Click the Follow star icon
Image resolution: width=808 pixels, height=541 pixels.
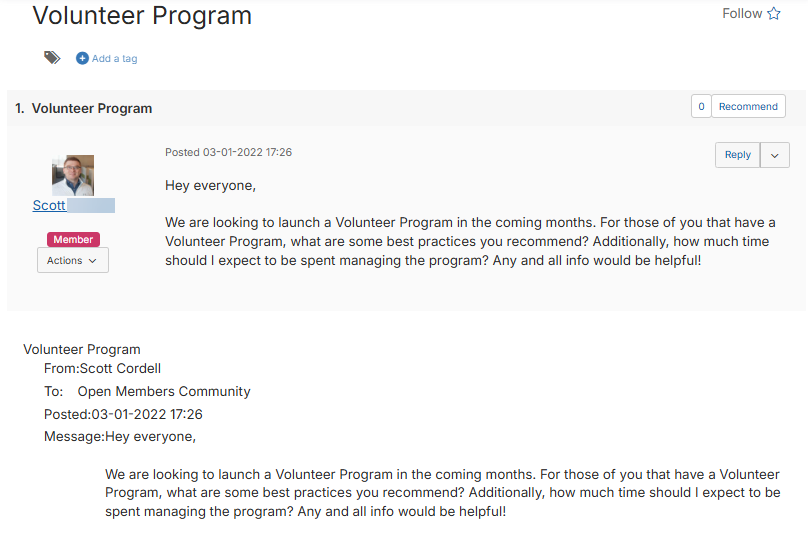(773, 13)
